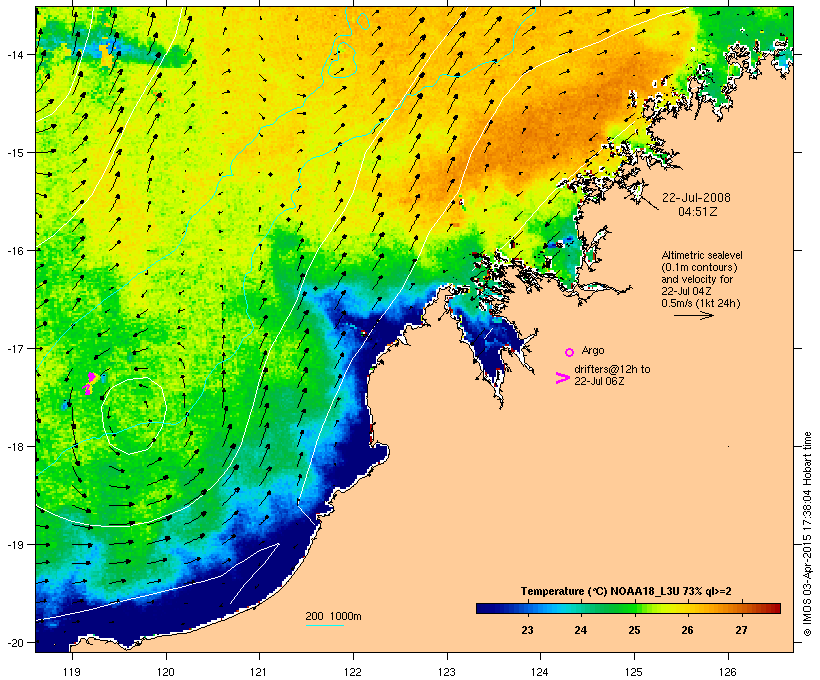Click the cyan 200 1000m isobath legend line
The image size is (820, 680).
point(324,625)
